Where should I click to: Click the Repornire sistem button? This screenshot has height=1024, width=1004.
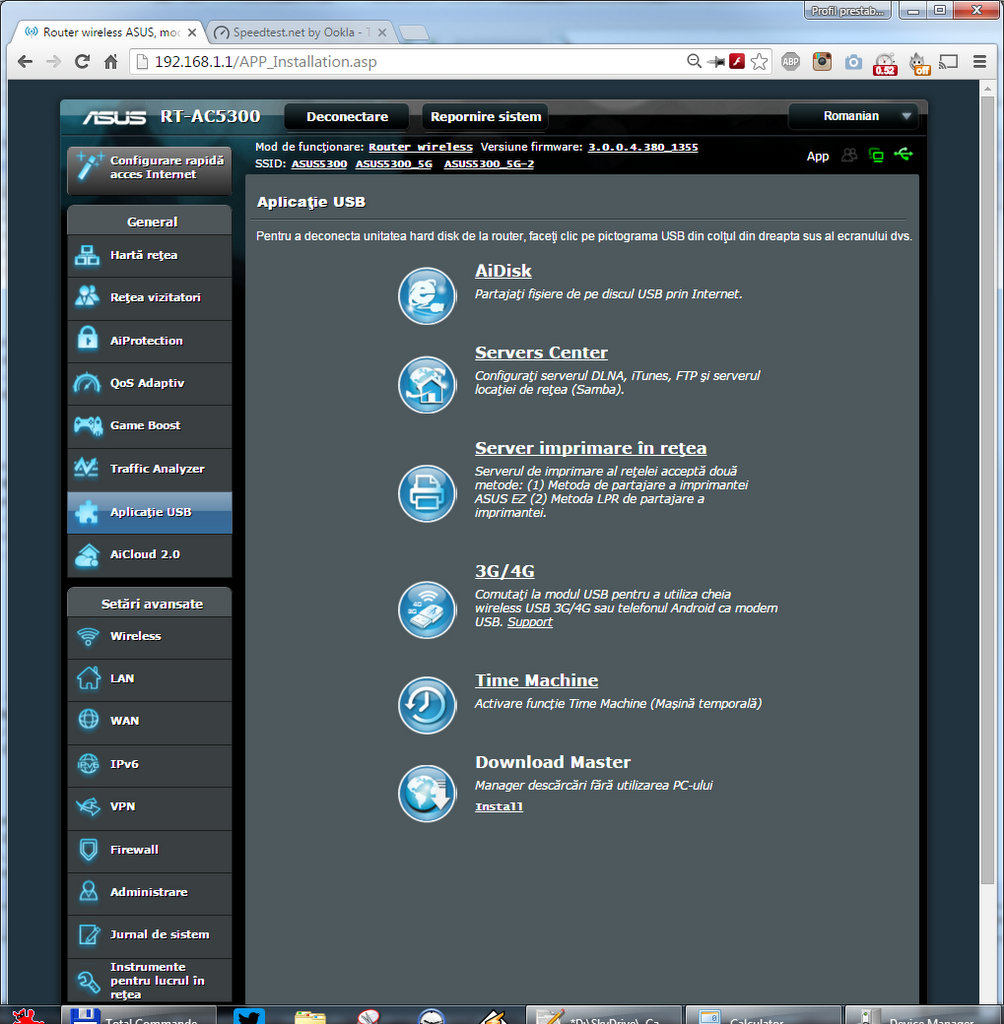pos(485,117)
